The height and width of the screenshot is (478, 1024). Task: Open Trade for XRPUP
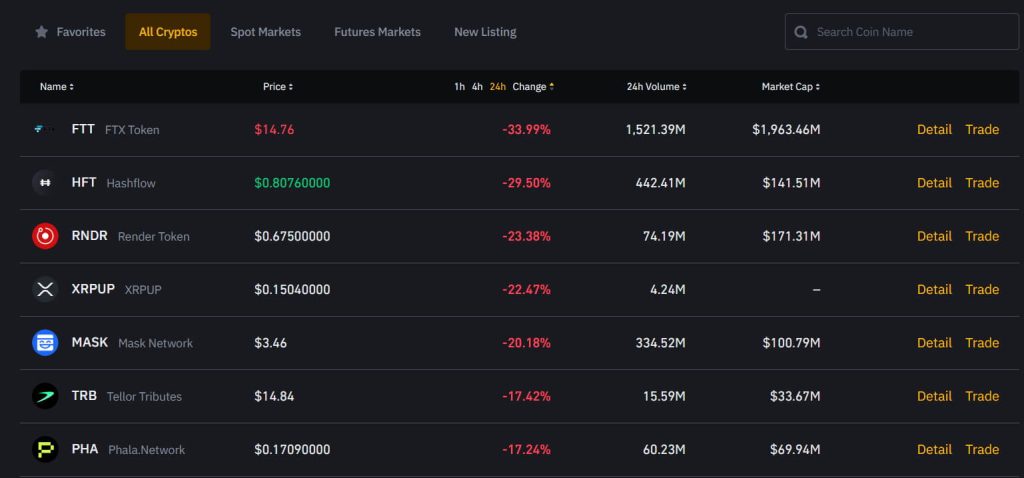click(x=982, y=289)
